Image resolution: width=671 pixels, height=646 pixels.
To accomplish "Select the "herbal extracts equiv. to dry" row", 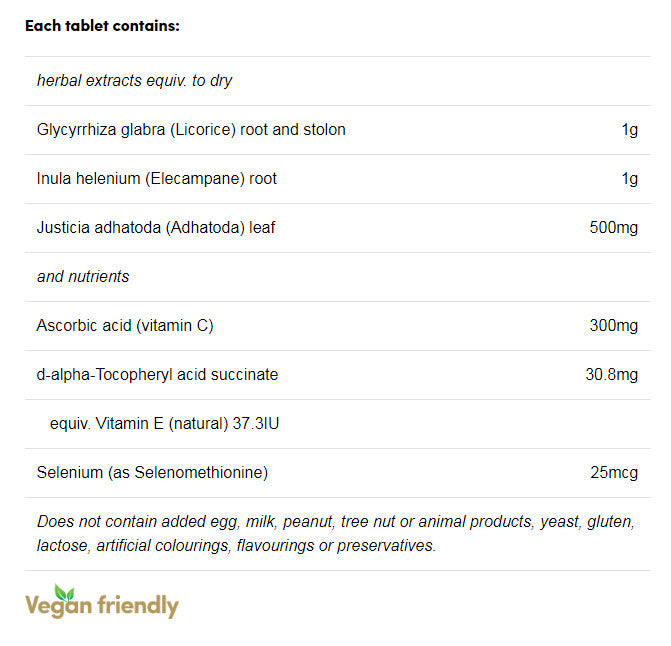I will (134, 80).
